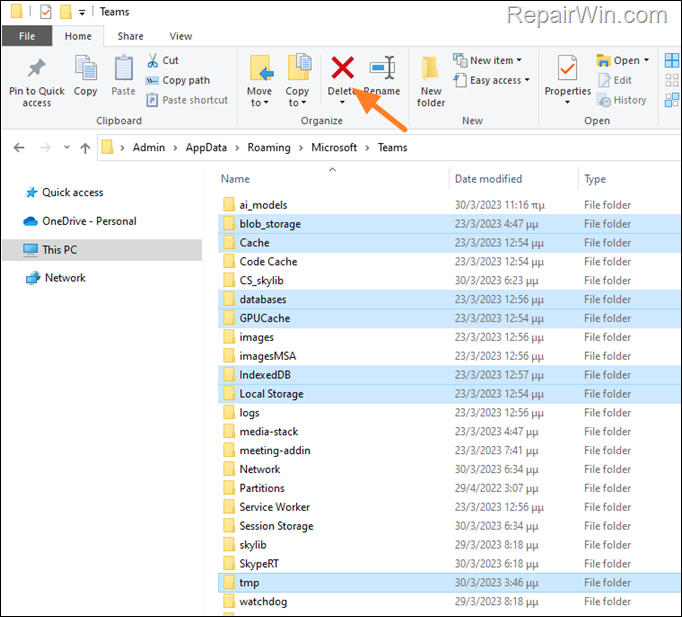Click the Back navigation arrow
The image size is (682, 617).
[x=19, y=148]
